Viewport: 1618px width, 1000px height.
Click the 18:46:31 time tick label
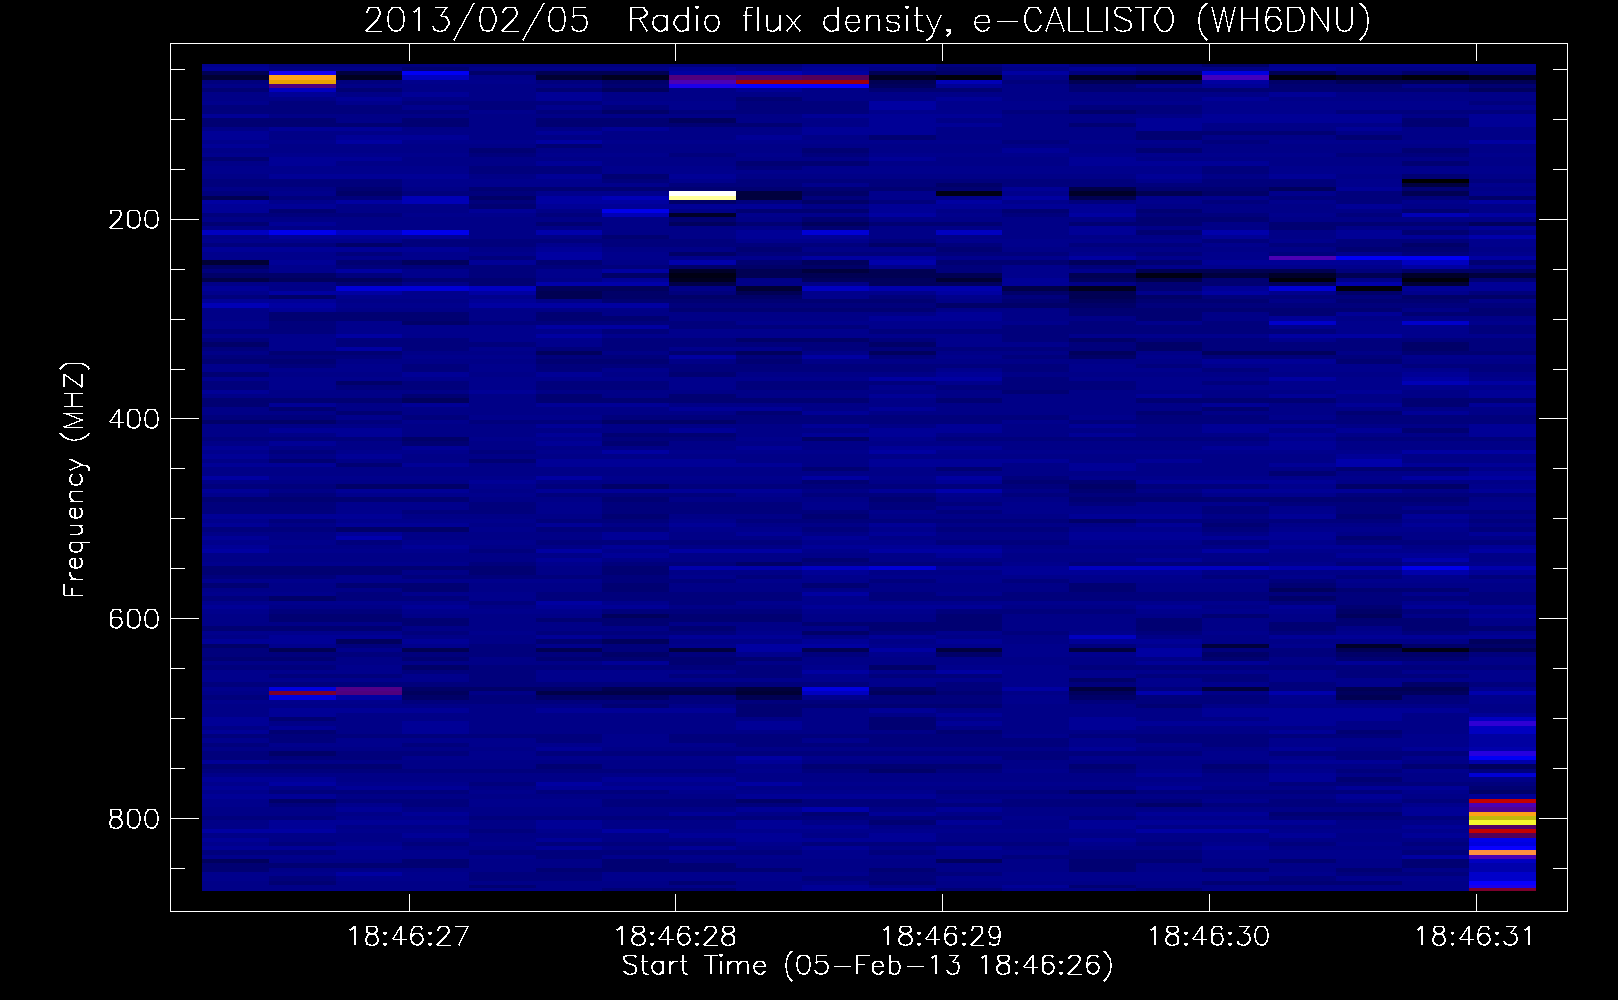[x=1474, y=937]
